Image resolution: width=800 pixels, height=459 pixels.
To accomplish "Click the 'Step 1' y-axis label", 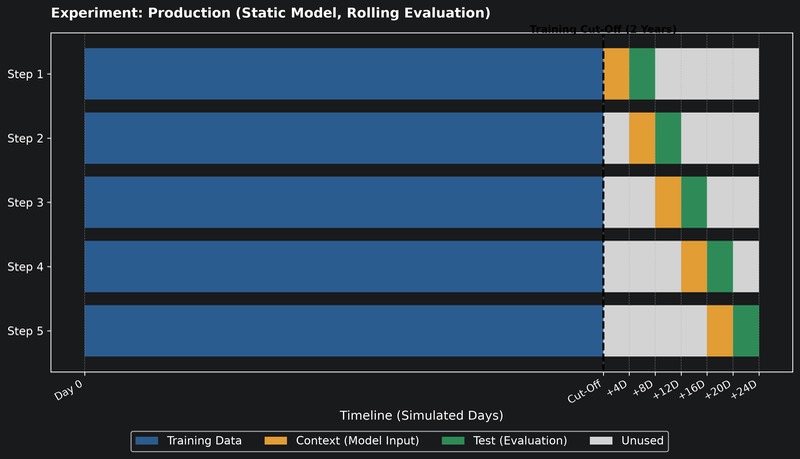I will (x=26, y=74).
